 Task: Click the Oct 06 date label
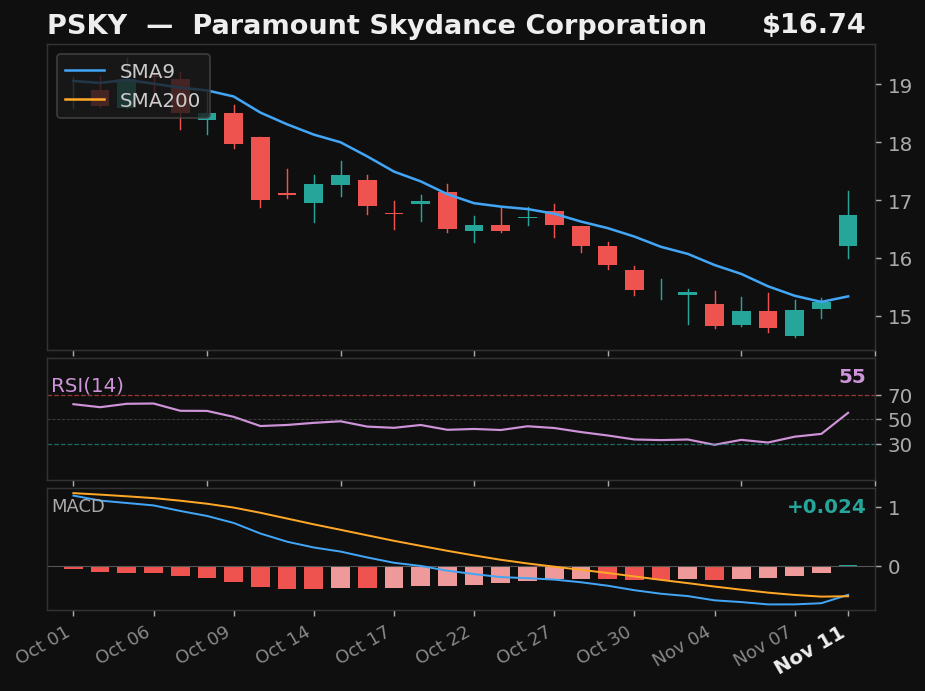124,645
